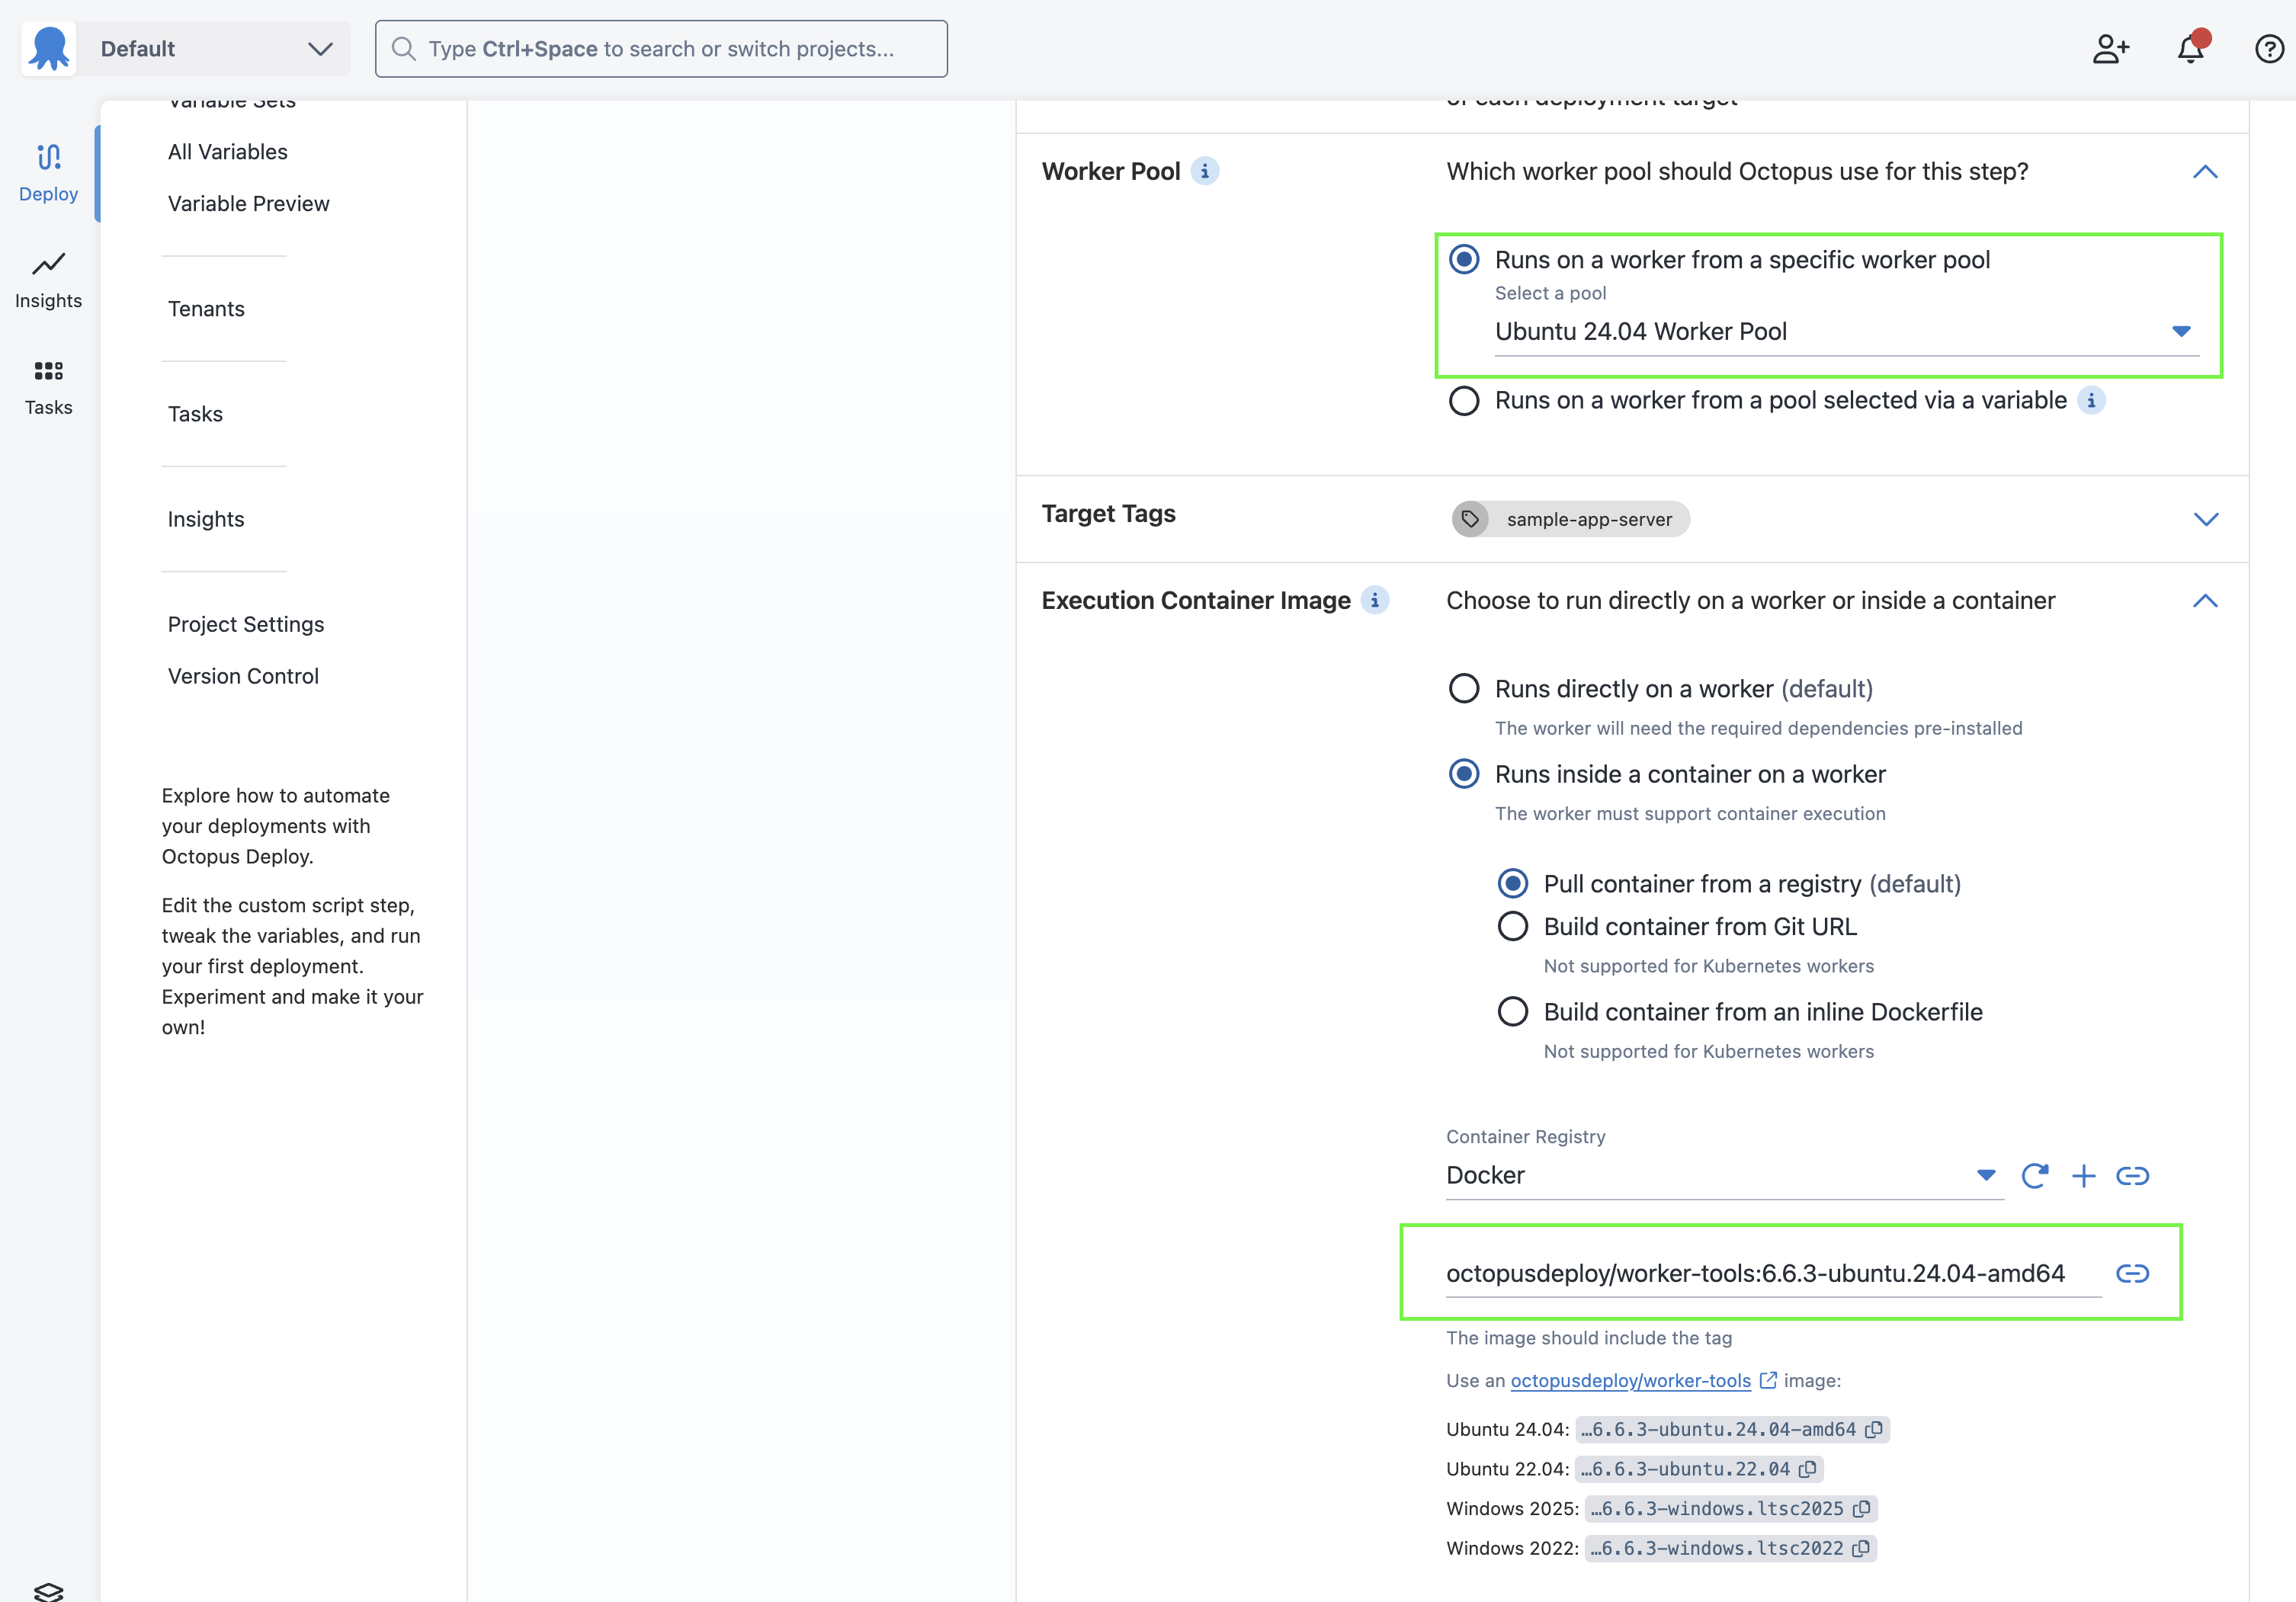Open the Docker Container Registry dropdown

[x=1724, y=1175]
